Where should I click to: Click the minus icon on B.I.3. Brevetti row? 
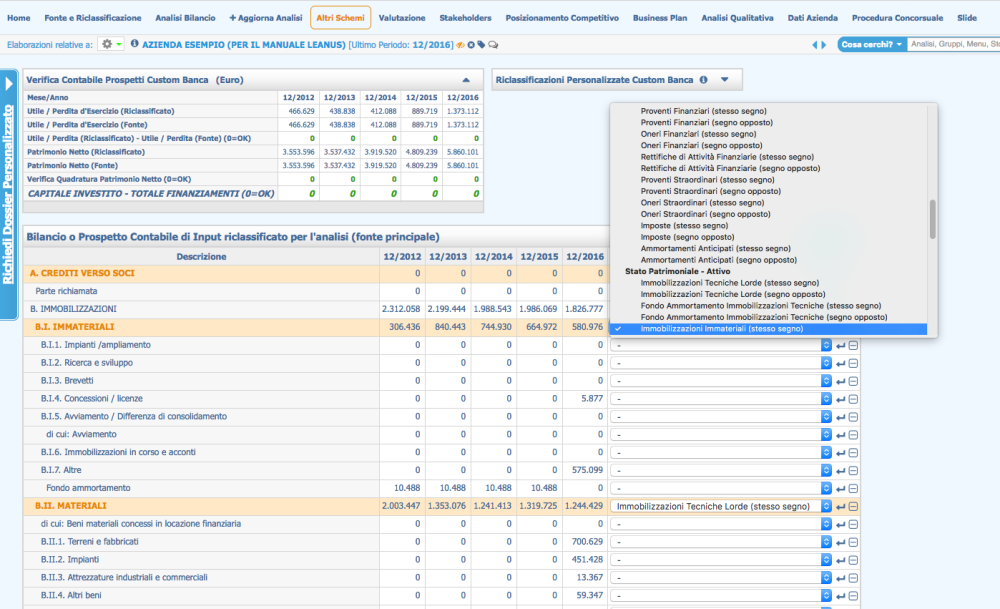click(853, 381)
